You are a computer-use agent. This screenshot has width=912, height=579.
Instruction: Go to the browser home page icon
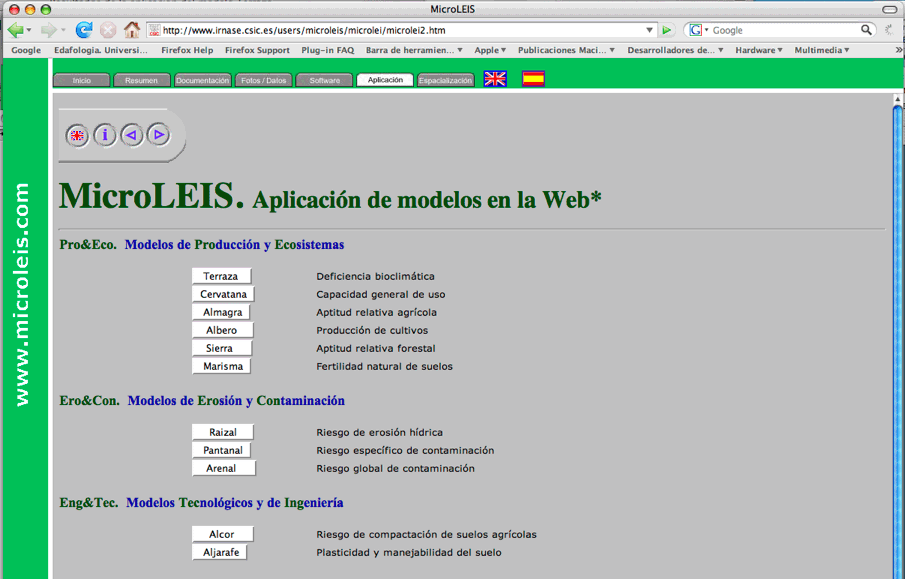coord(132,30)
